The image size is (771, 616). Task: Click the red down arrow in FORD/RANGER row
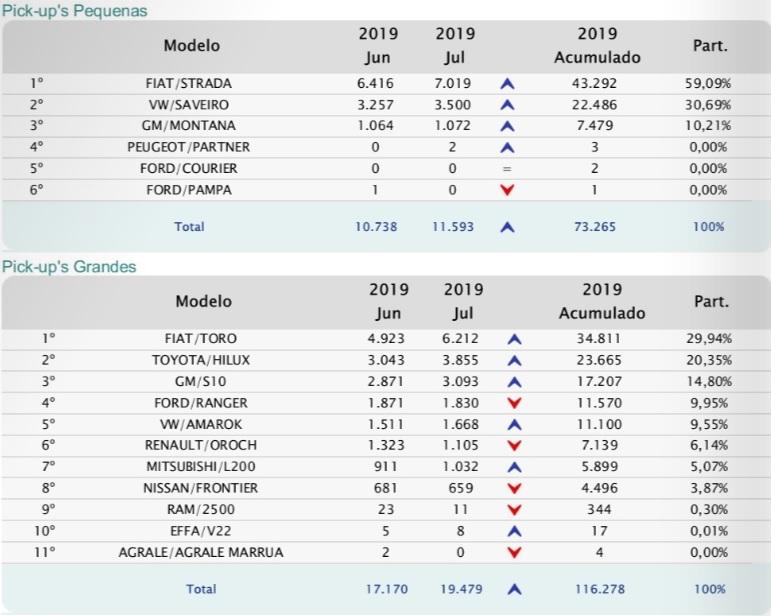coord(514,404)
